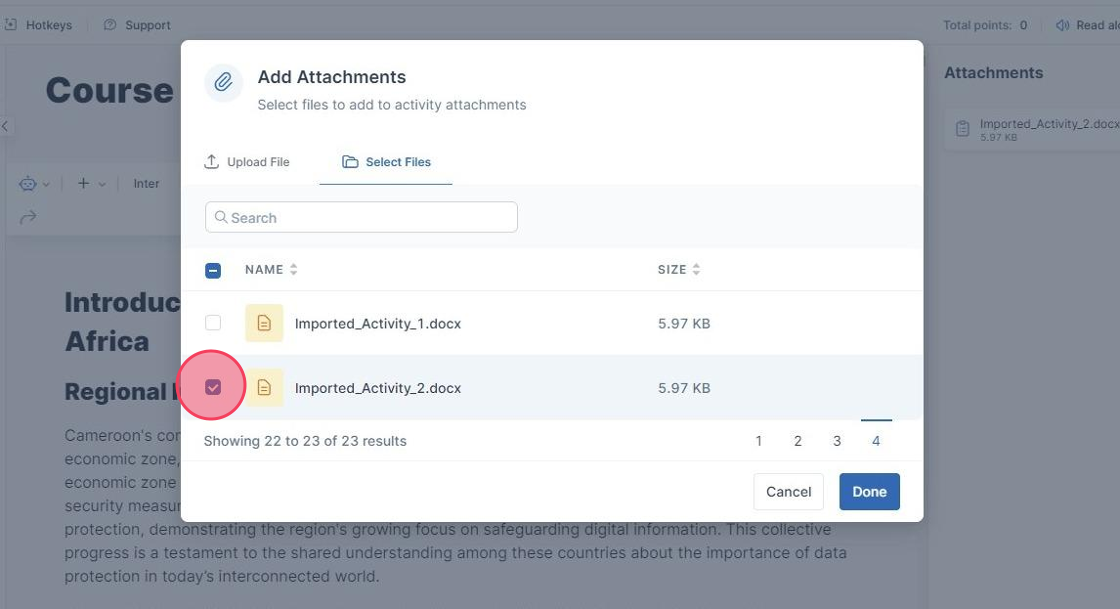
Task: Click the Cancel button
Action: tap(788, 492)
